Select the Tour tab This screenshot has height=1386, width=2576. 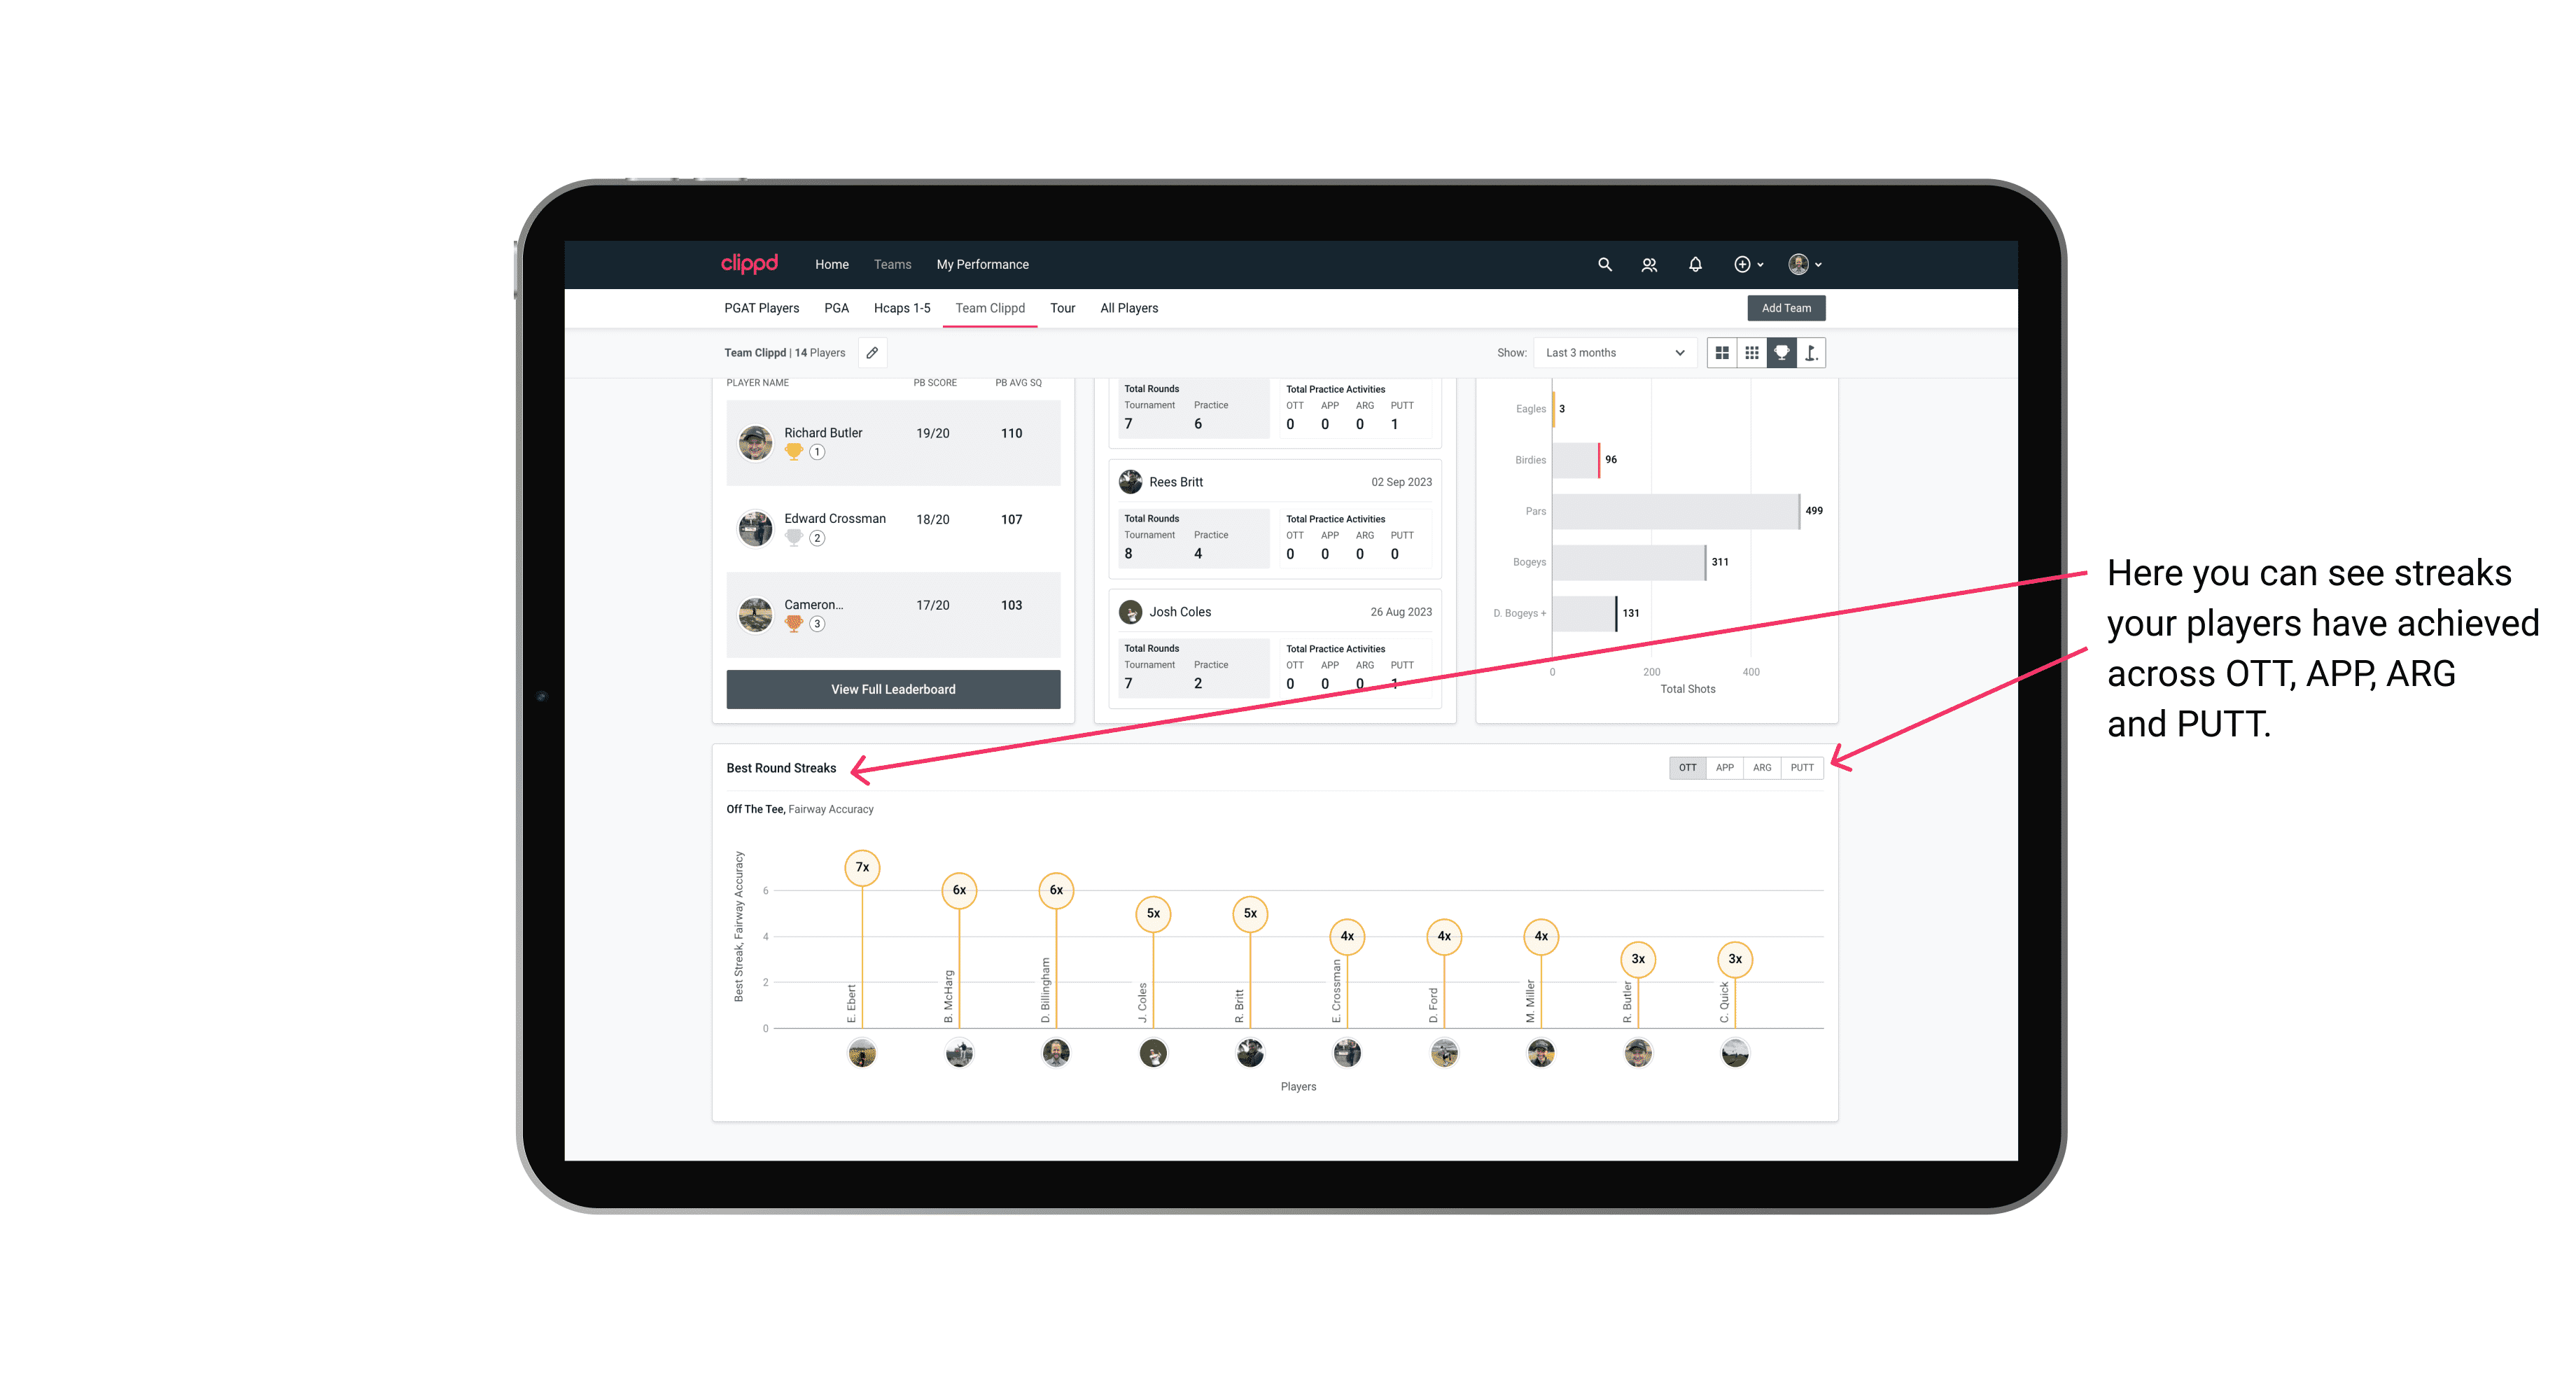coord(1063,309)
